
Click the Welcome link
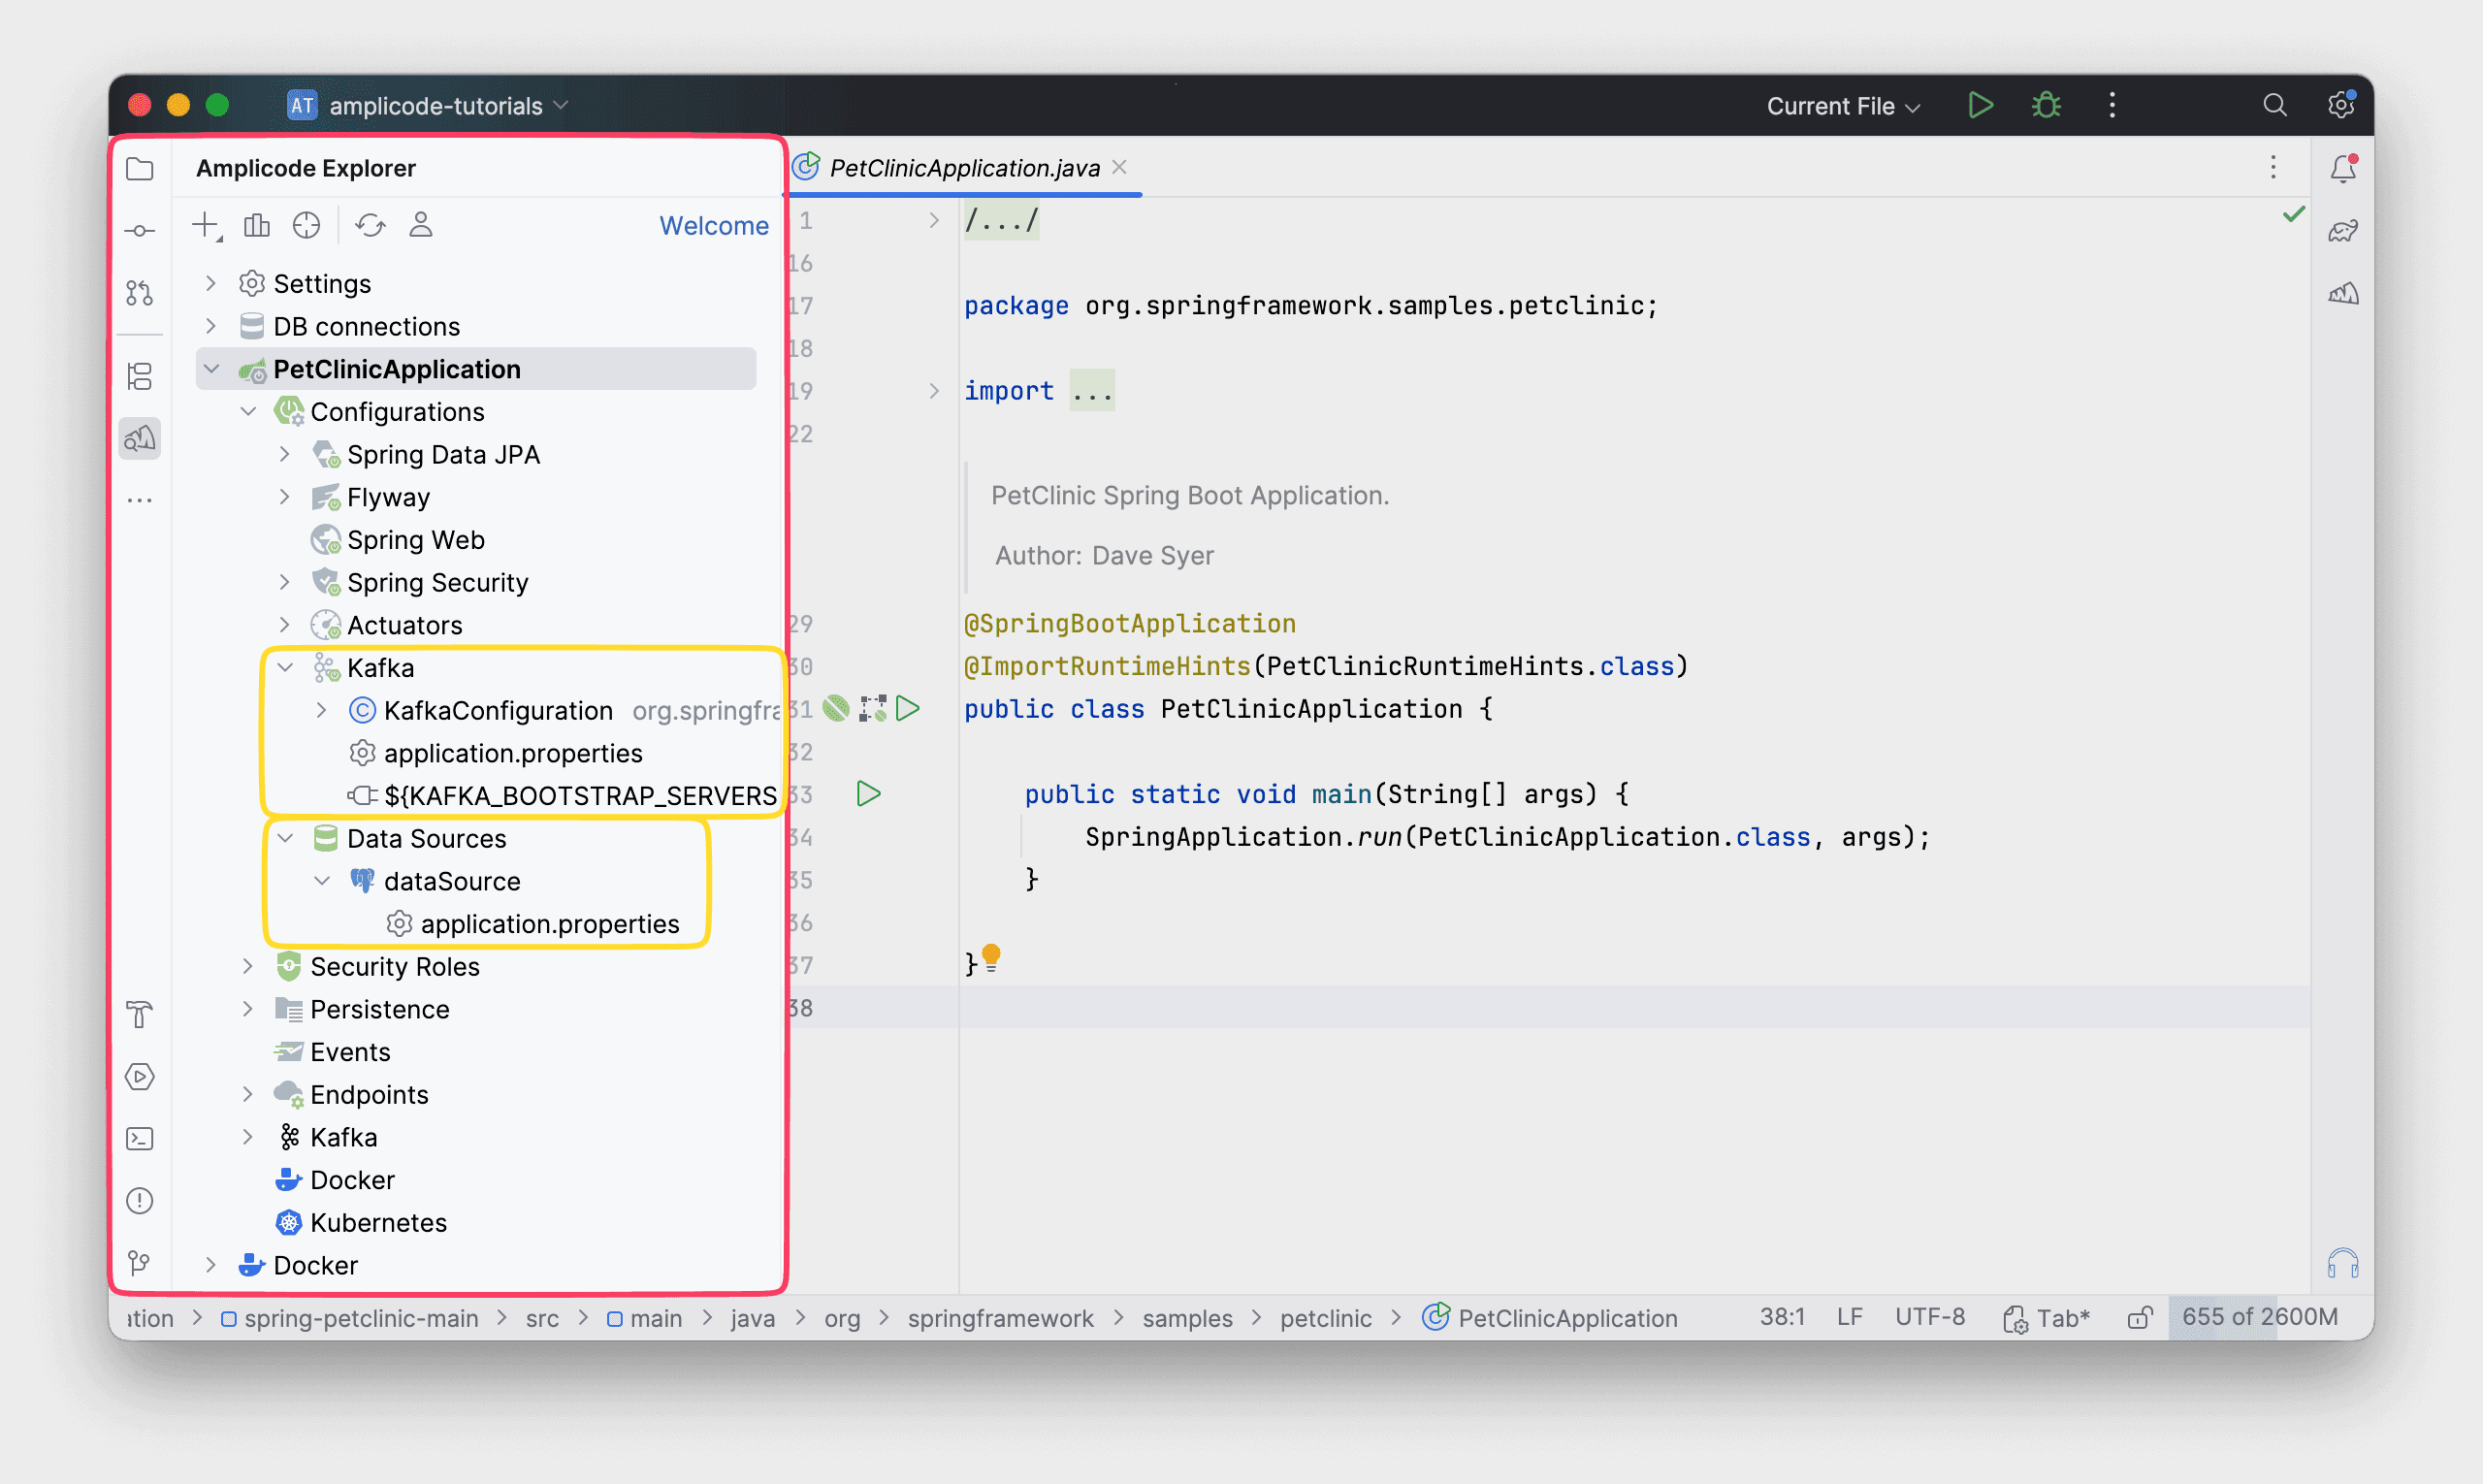coord(714,226)
